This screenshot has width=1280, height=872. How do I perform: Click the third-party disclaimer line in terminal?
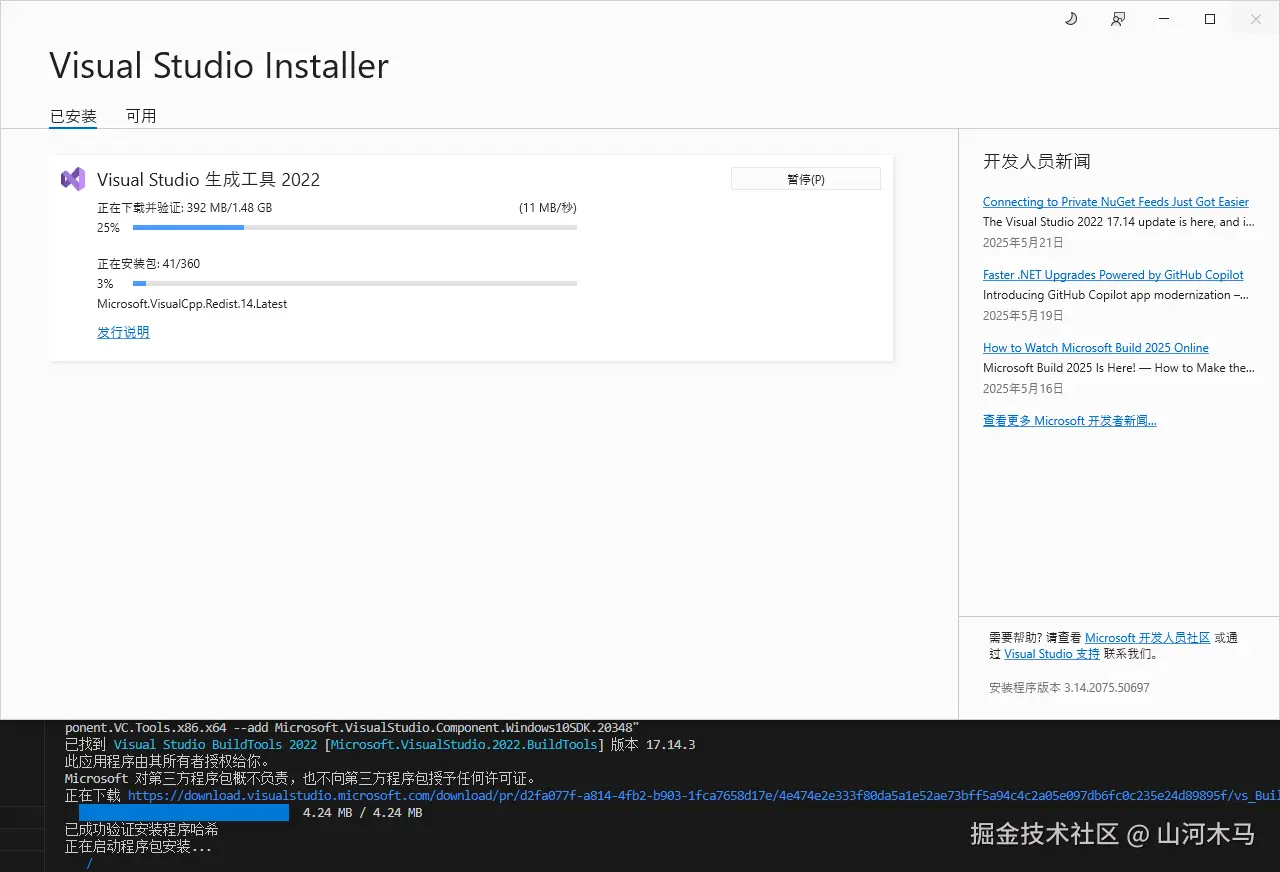pyautogui.click(x=301, y=779)
